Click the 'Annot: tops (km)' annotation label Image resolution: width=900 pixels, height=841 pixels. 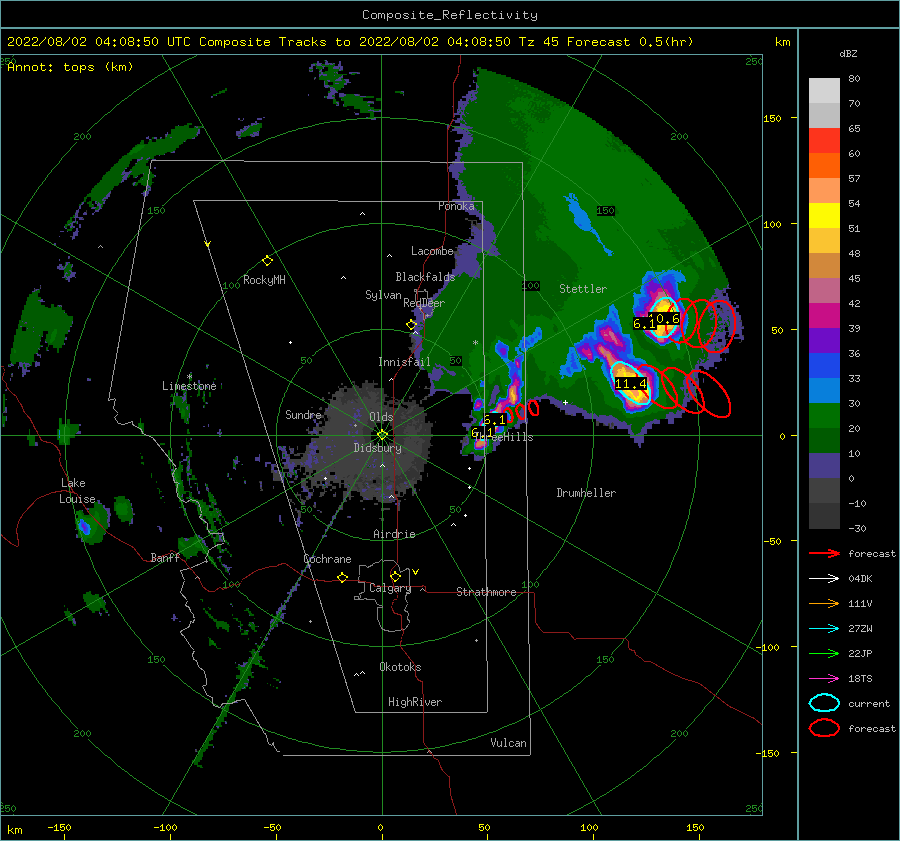[x=70, y=67]
